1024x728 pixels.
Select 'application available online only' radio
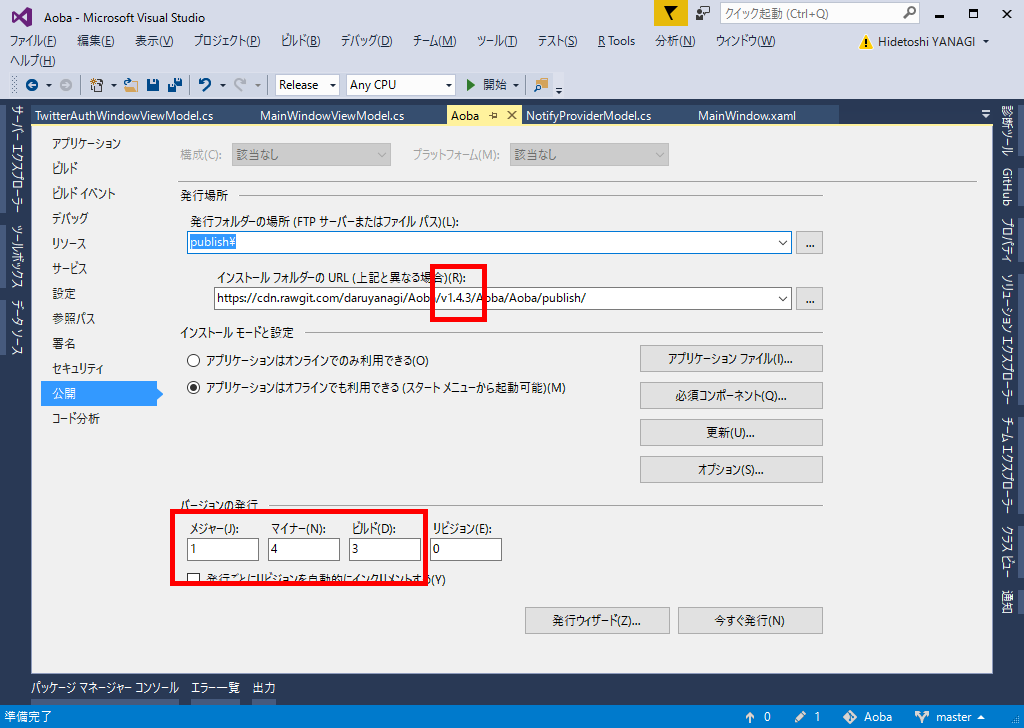coord(193,360)
